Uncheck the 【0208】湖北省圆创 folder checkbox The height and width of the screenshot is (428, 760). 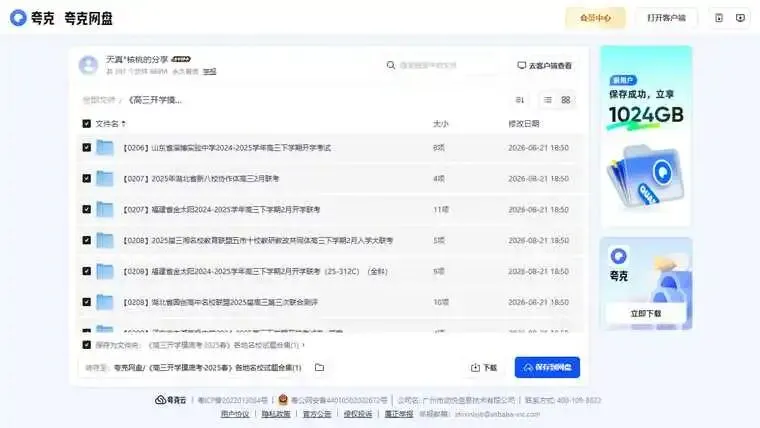(86, 302)
